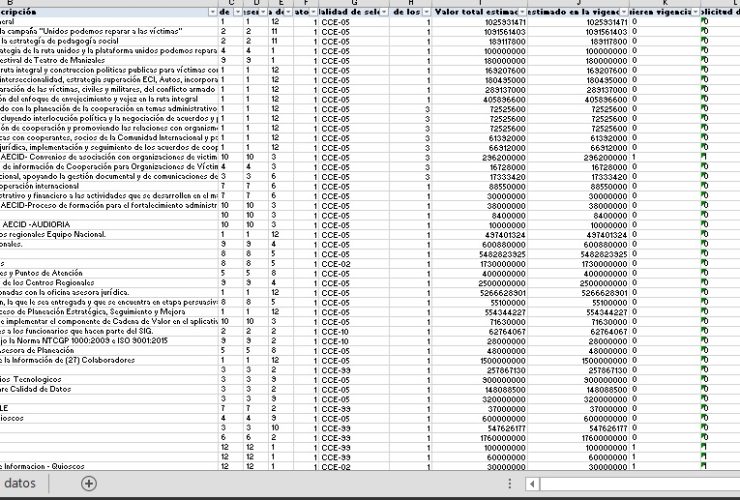Select 5266628901 in the Valor total estimado column
740x500 pixels.
click(x=479, y=292)
